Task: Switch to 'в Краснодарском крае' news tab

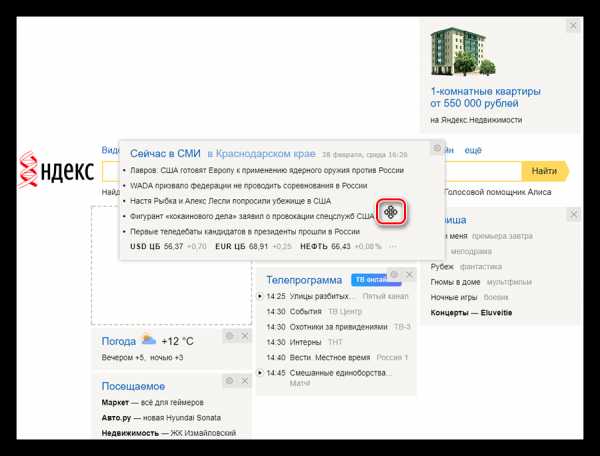Action: pyautogui.click(x=261, y=154)
